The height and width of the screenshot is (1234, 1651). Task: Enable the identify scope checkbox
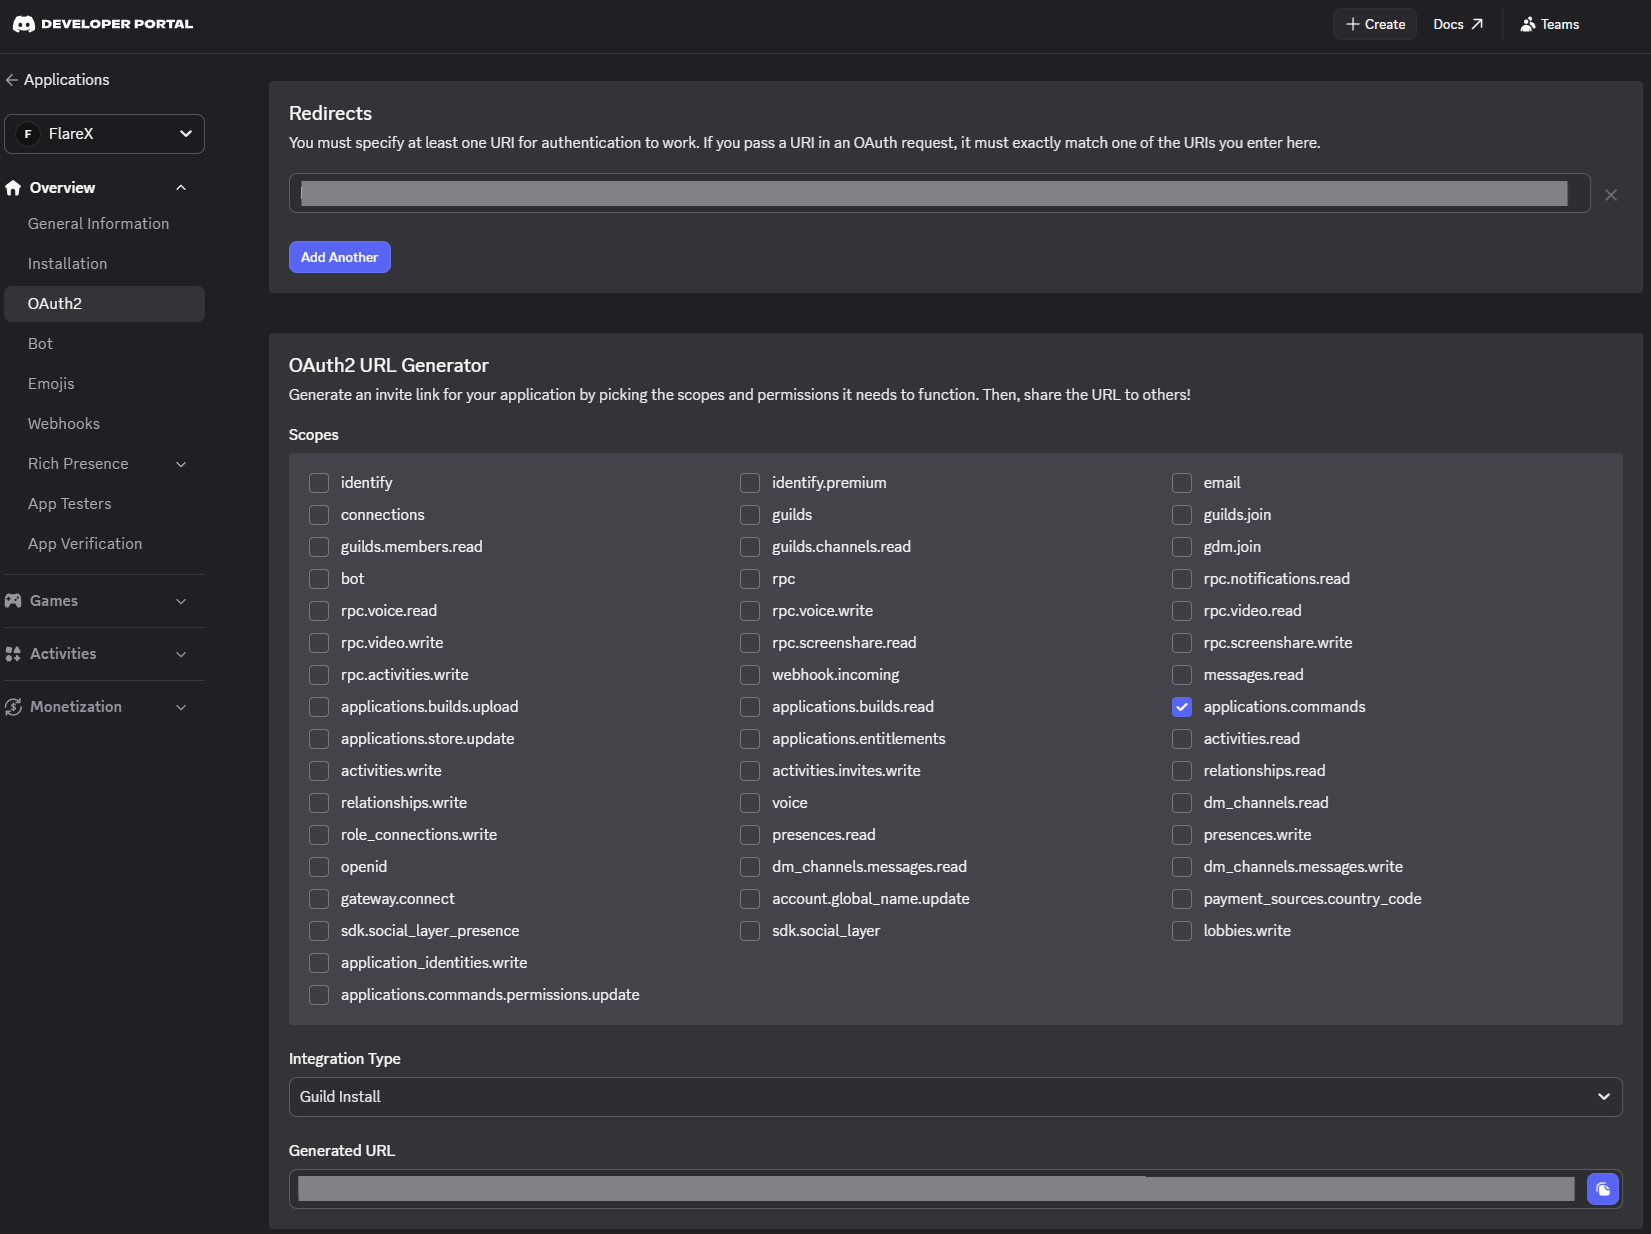(x=319, y=483)
